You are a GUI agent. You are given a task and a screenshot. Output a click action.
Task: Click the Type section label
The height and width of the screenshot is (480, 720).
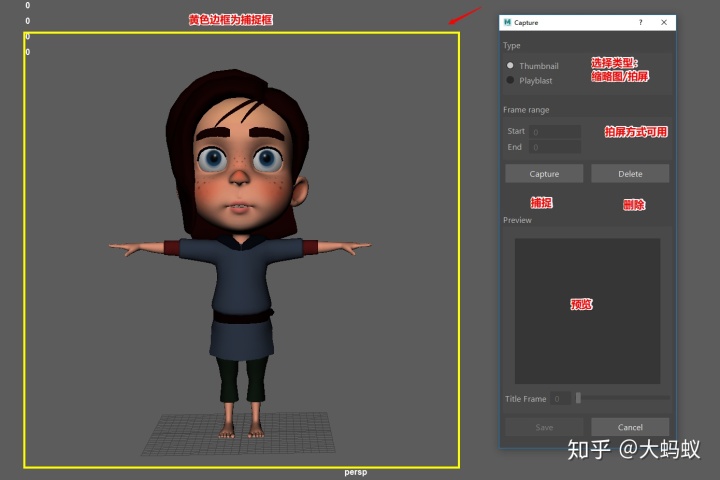(512, 45)
